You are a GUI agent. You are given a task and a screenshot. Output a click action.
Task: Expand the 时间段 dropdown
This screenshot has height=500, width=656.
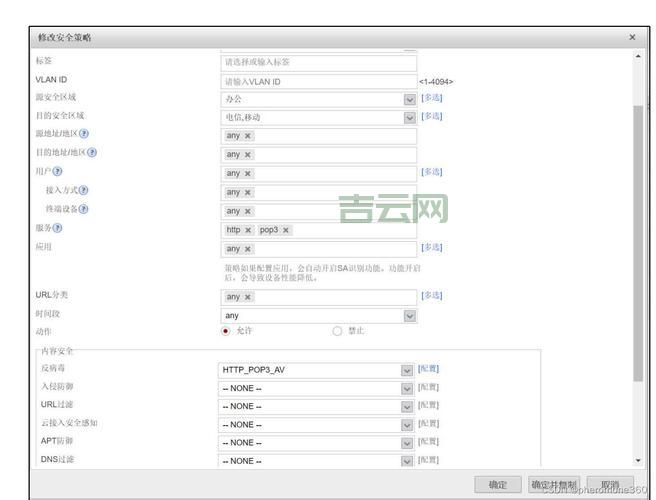[409, 316]
